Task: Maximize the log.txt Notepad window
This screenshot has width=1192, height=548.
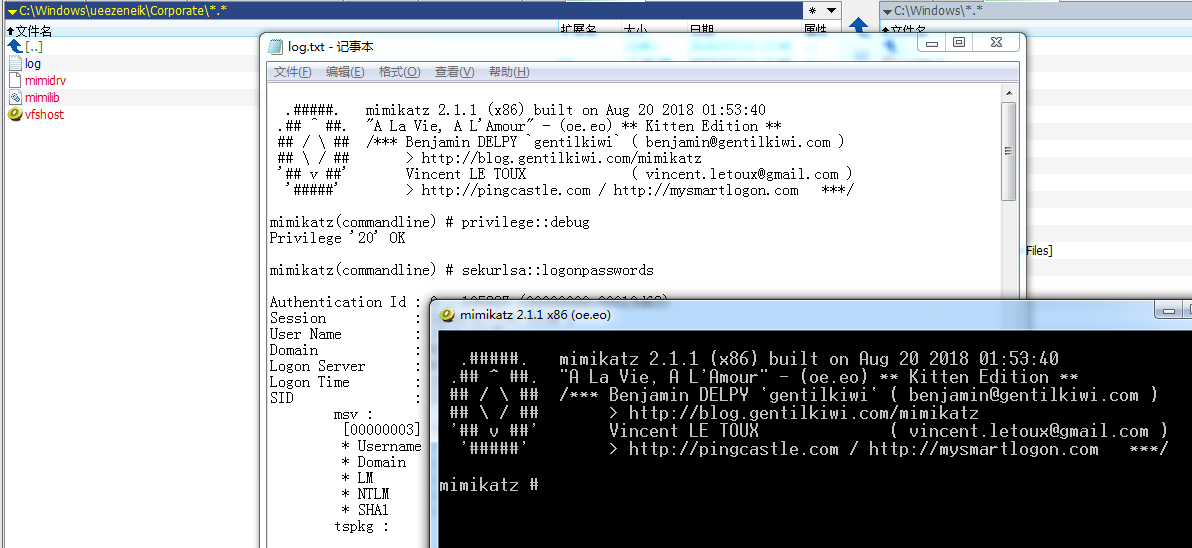Action: click(x=959, y=43)
